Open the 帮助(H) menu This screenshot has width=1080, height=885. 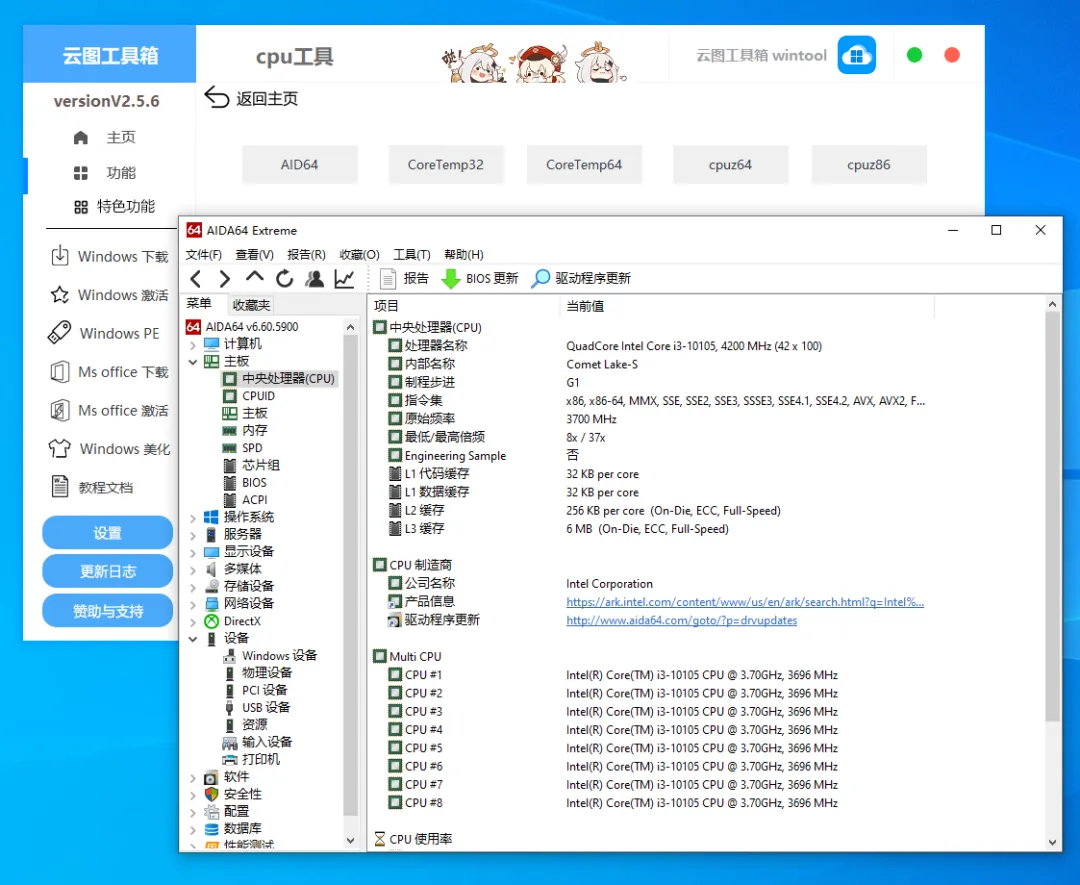(x=464, y=255)
